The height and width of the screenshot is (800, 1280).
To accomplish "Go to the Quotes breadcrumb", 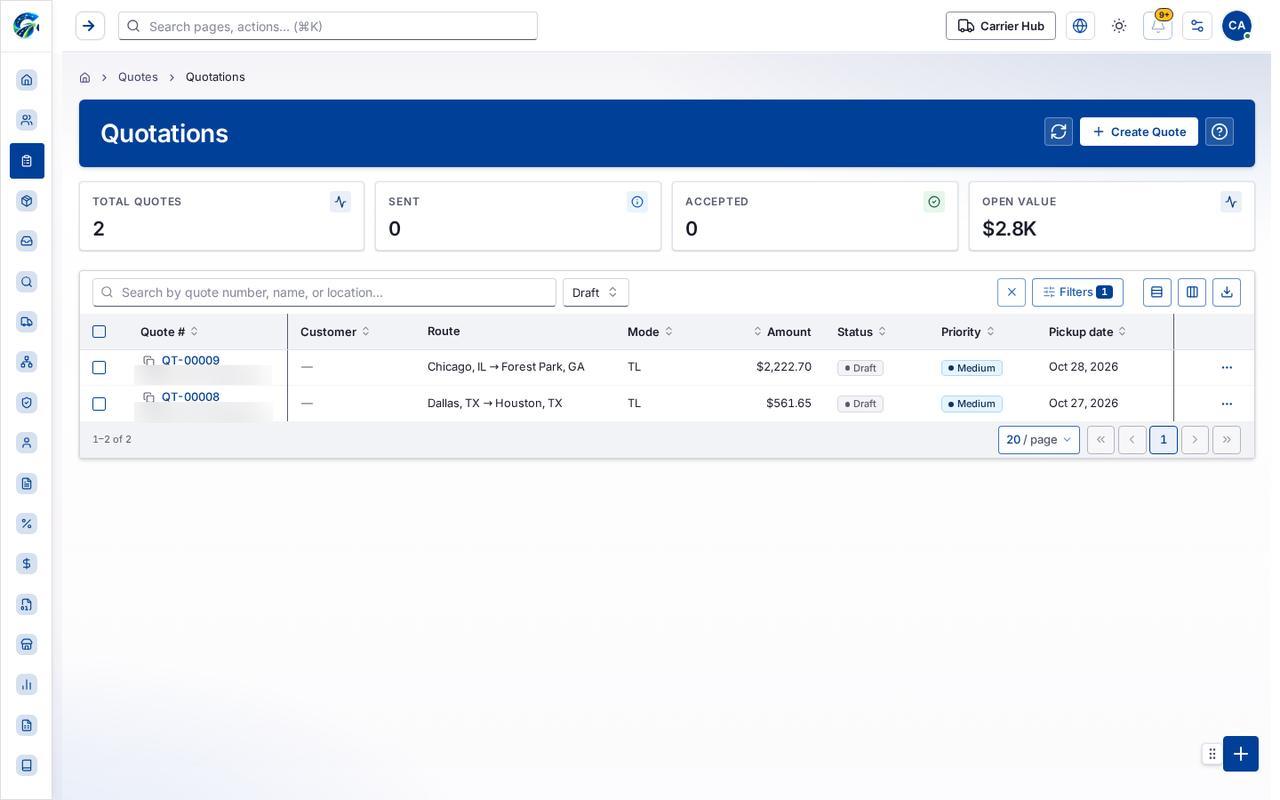I will 138,77.
